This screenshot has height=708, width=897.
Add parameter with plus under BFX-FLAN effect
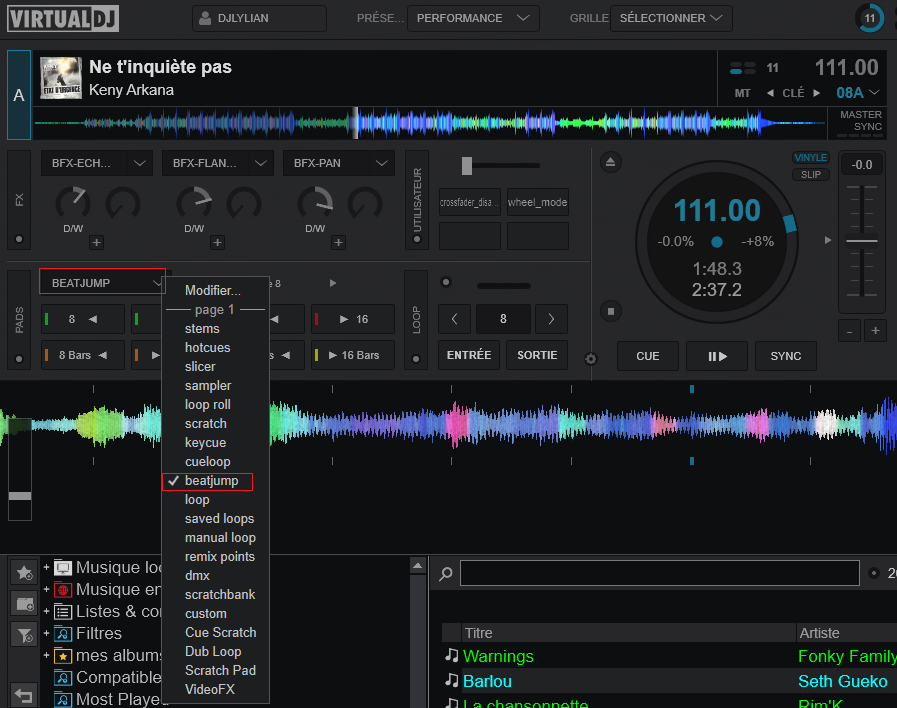(x=217, y=242)
